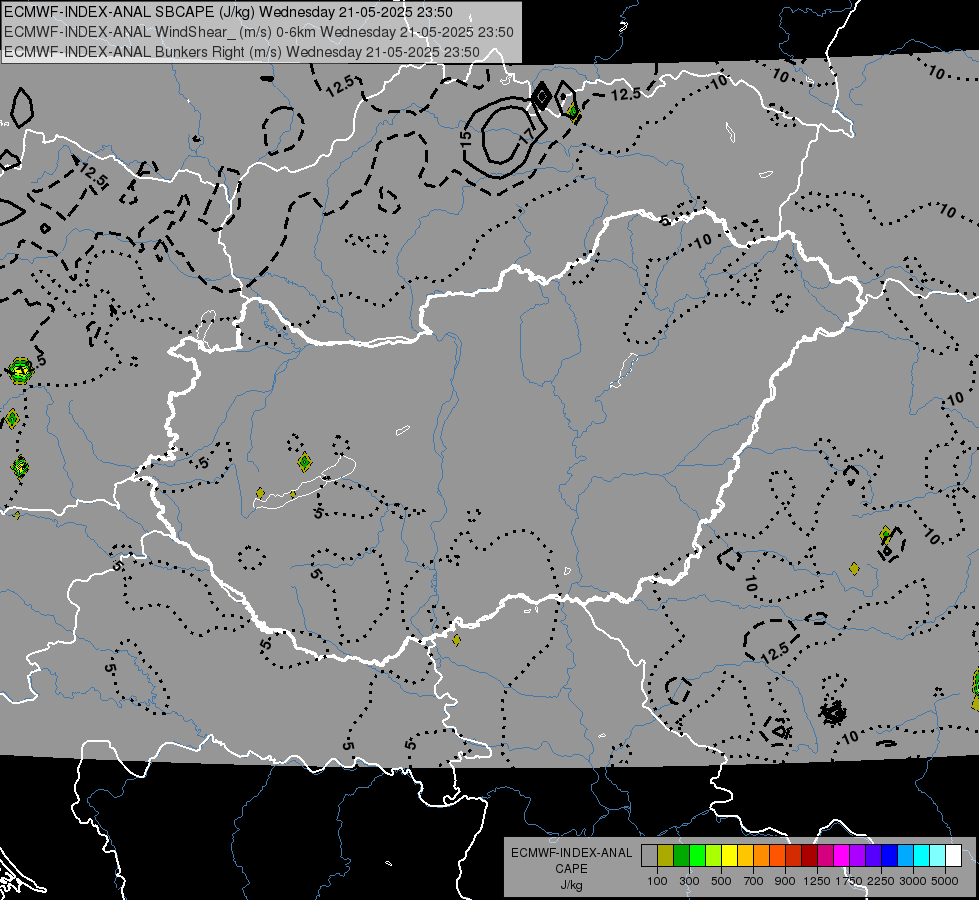
Task: Click the 700 legend tick label
Action: tap(754, 881)
